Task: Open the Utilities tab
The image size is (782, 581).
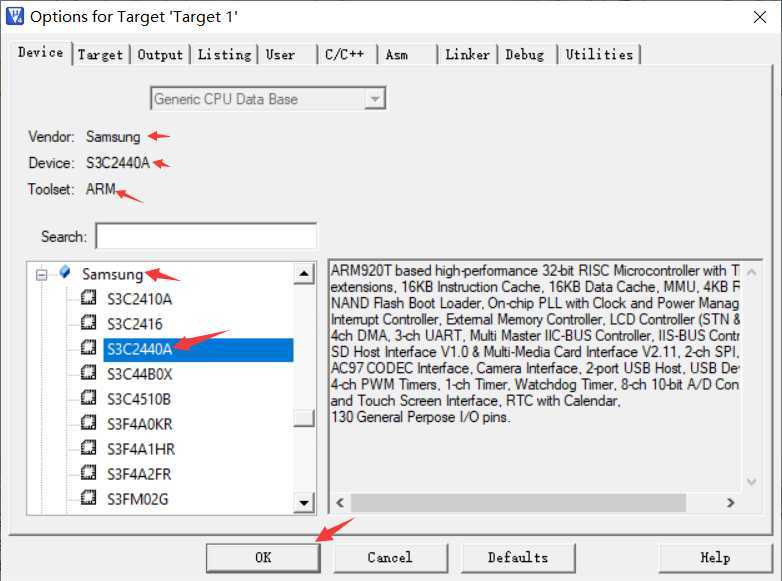Action: 599,54
